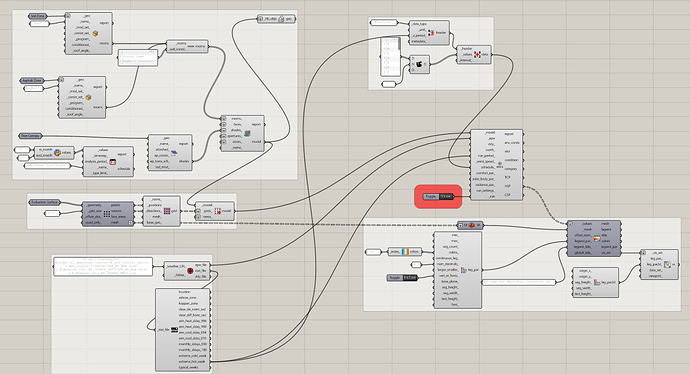This screenshot has height=374, width=690.
Task: Click the leg_par component icon
Action: 463,270
